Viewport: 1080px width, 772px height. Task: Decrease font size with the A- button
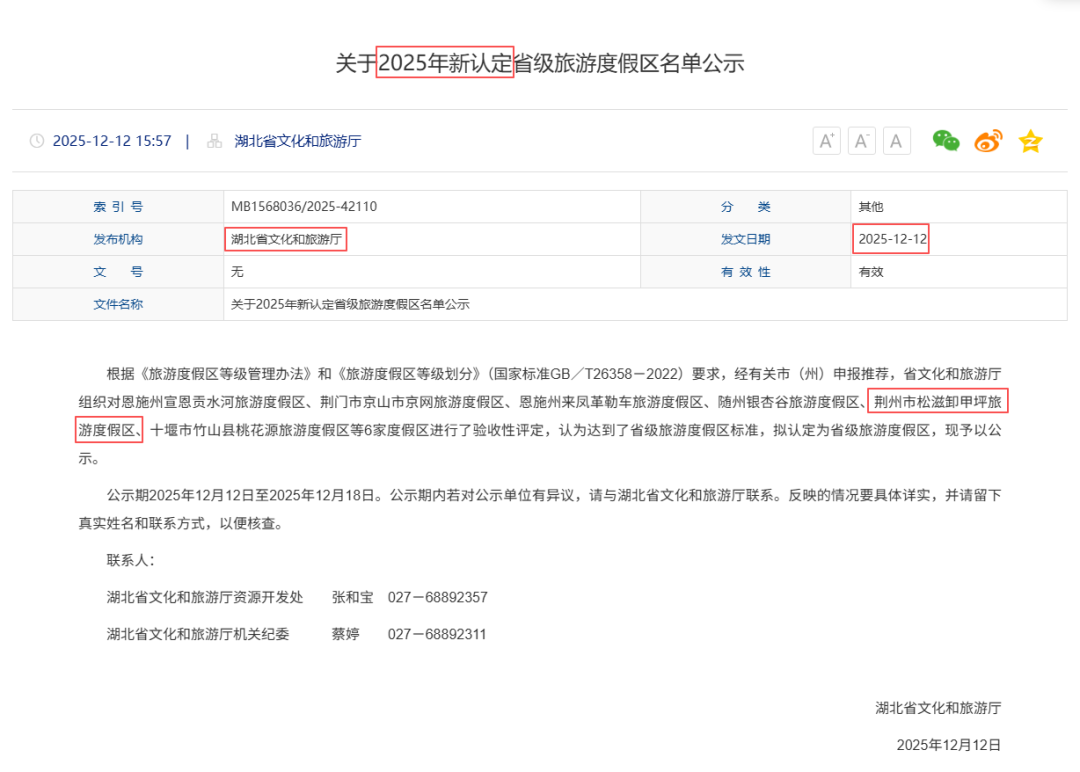(x=861, y=141)
